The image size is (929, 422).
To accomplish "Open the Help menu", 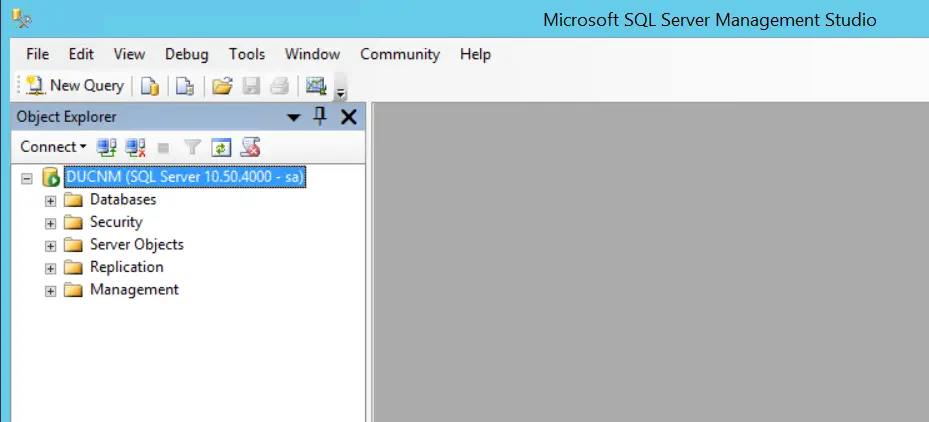I will coord(475,54).
